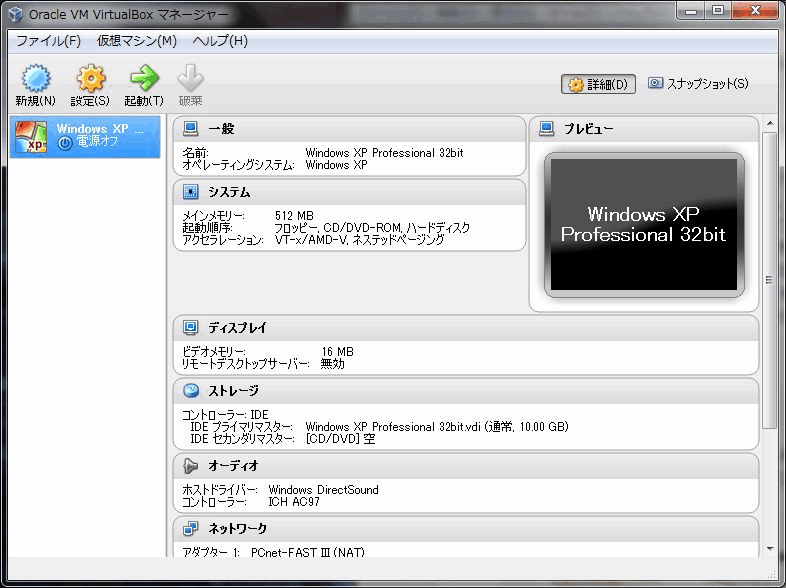Click the vertical scrollbar thumb
786x588 pixels.
tap(769, 280)
